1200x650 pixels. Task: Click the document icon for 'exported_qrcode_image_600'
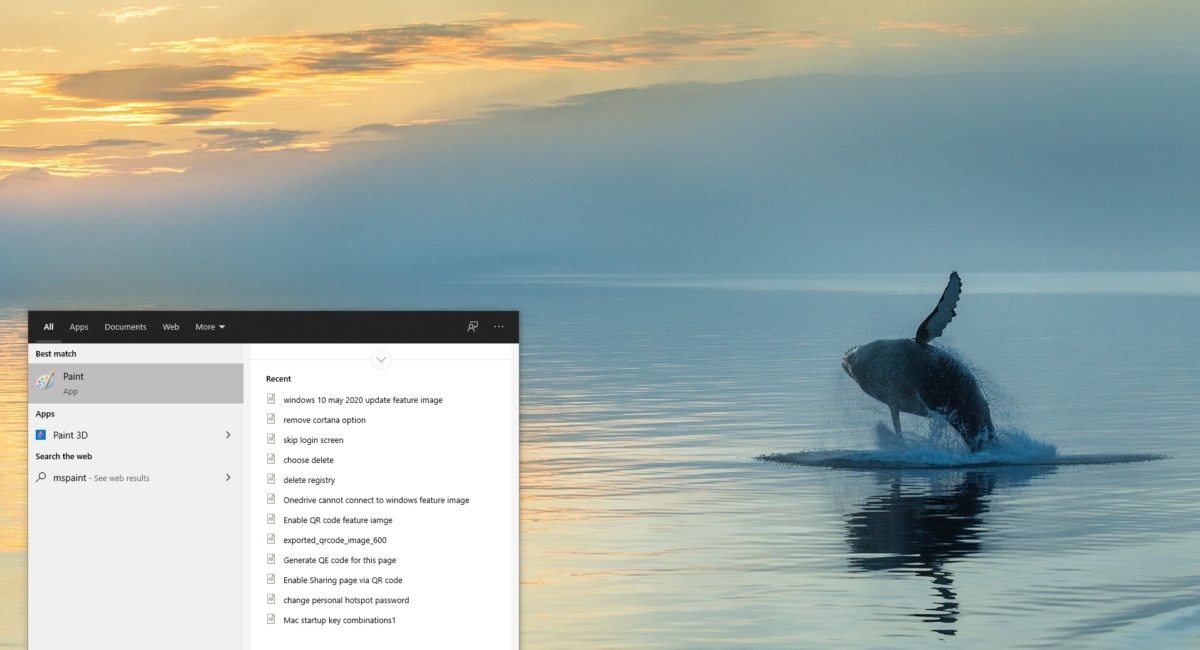click(x=271, y=539)
